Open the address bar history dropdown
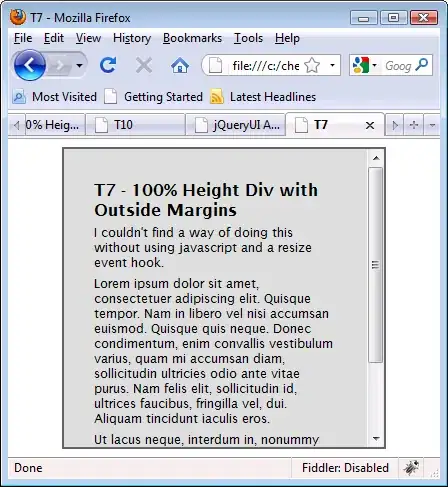The width and height of the screenshot is (448, 487). point(332,65)
